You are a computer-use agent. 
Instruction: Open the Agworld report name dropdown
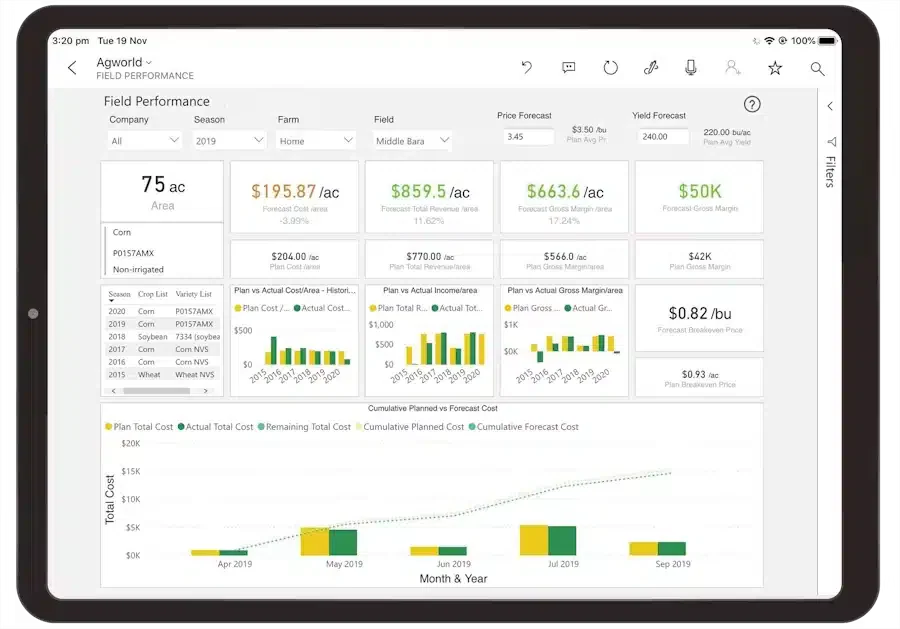click(x=124, y=62)
